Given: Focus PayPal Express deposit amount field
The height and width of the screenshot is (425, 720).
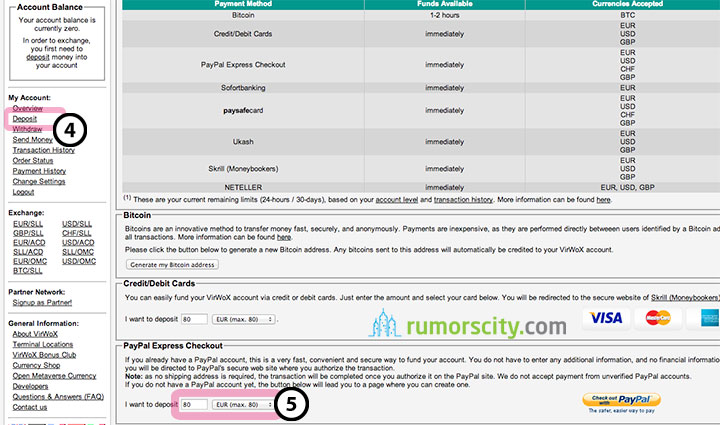Looking at the screenshot, I should [194, 405].
